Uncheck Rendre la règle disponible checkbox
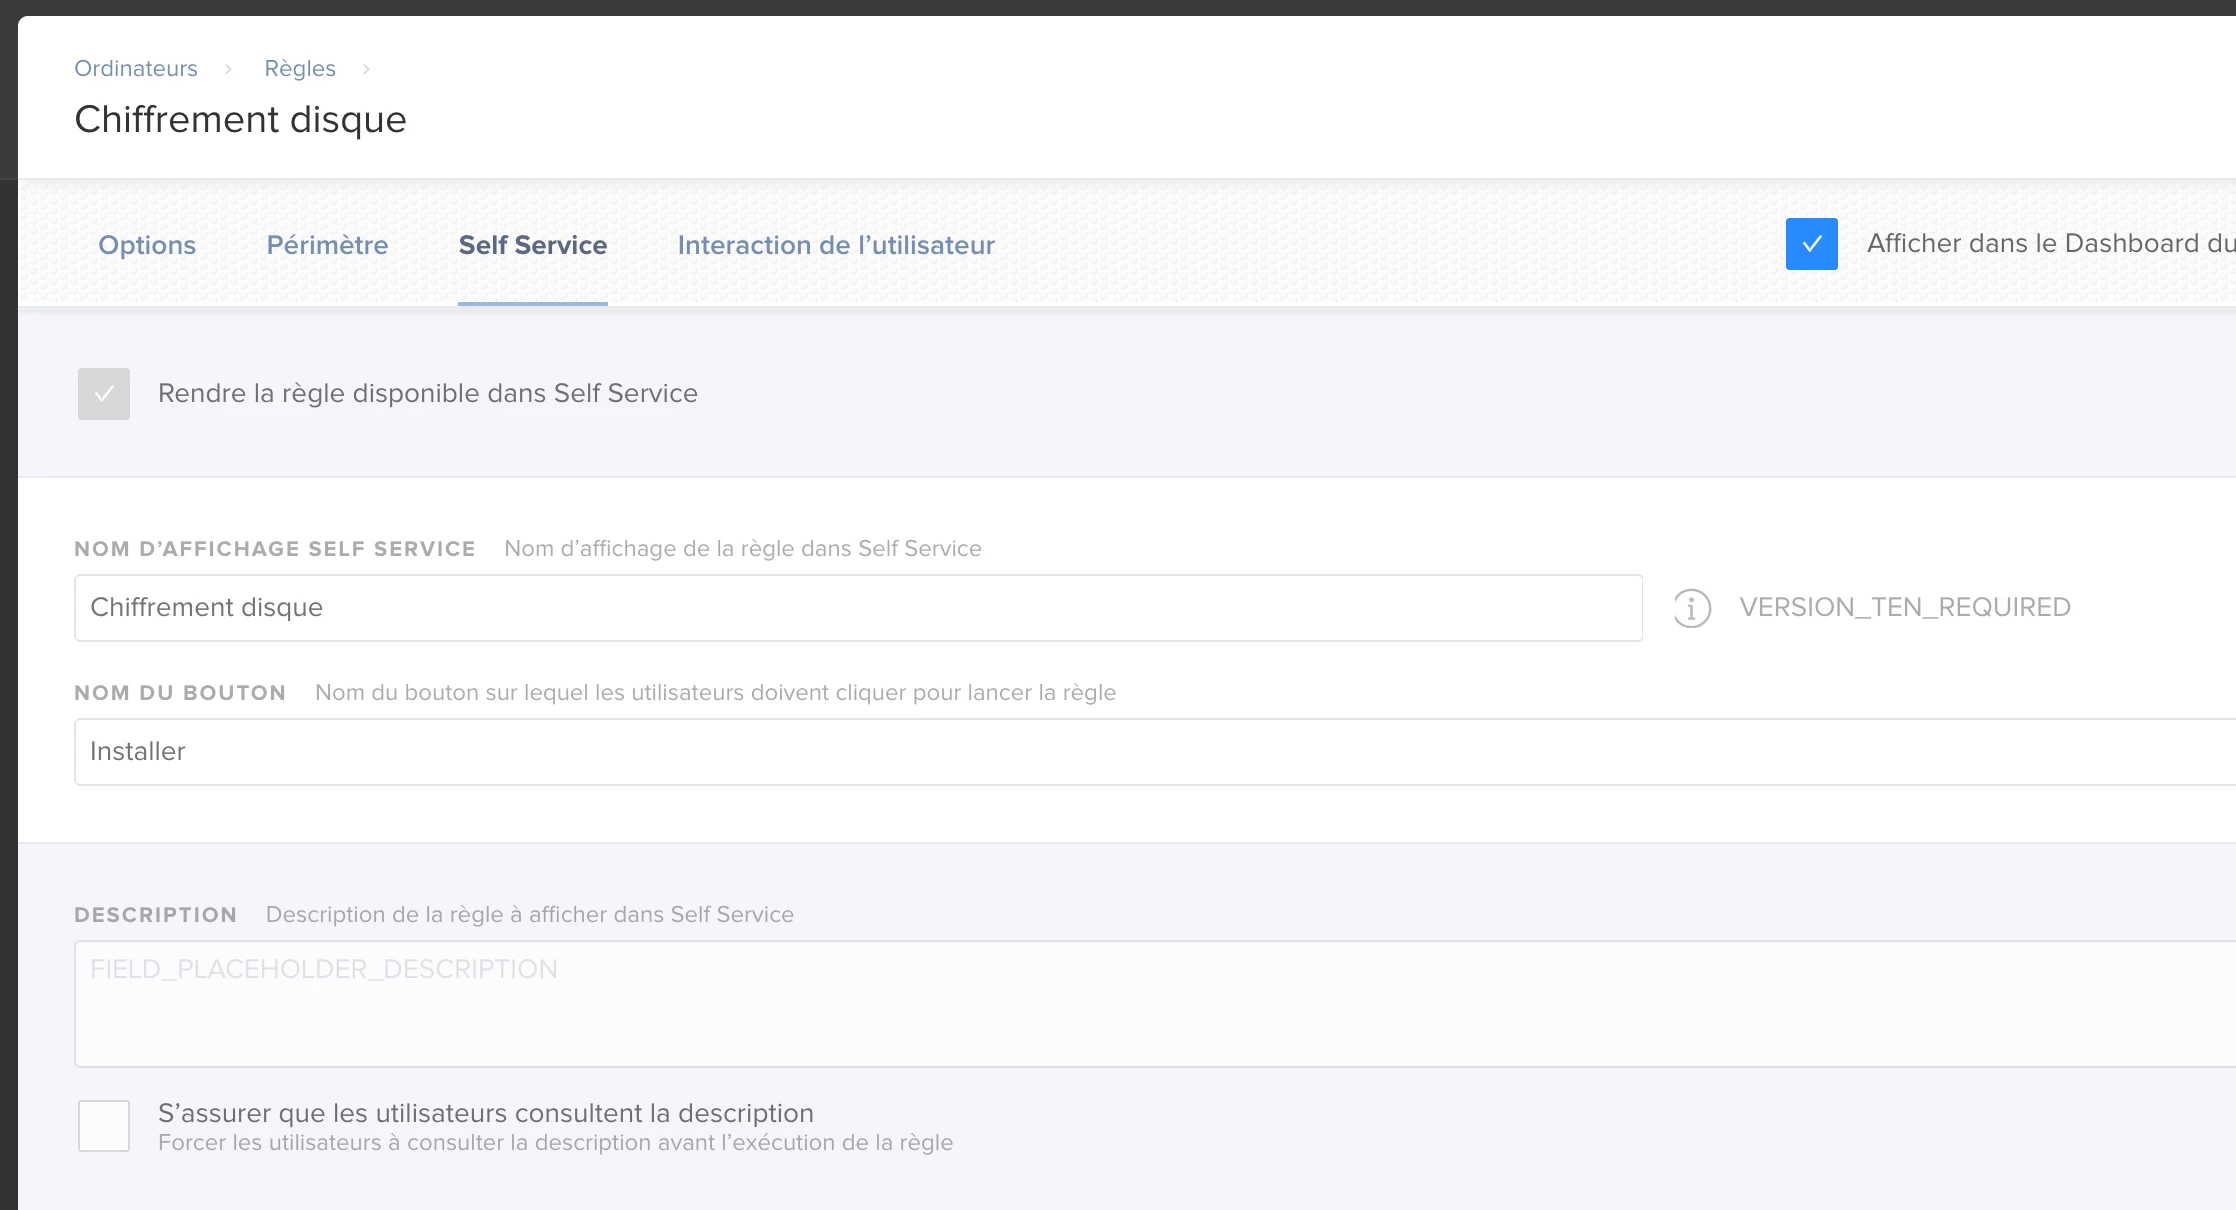Screen dimensions: 2236x1210 [x=104, y=394]
